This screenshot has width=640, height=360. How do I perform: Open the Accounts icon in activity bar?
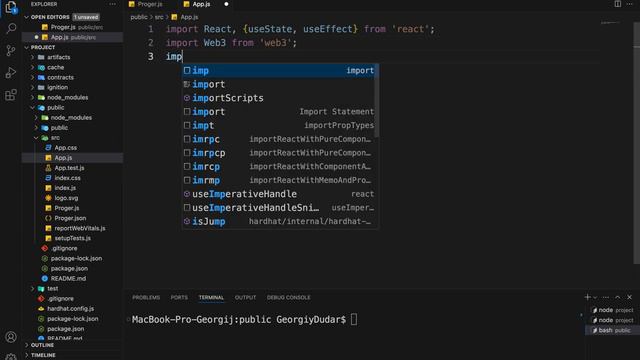point(11,337)
